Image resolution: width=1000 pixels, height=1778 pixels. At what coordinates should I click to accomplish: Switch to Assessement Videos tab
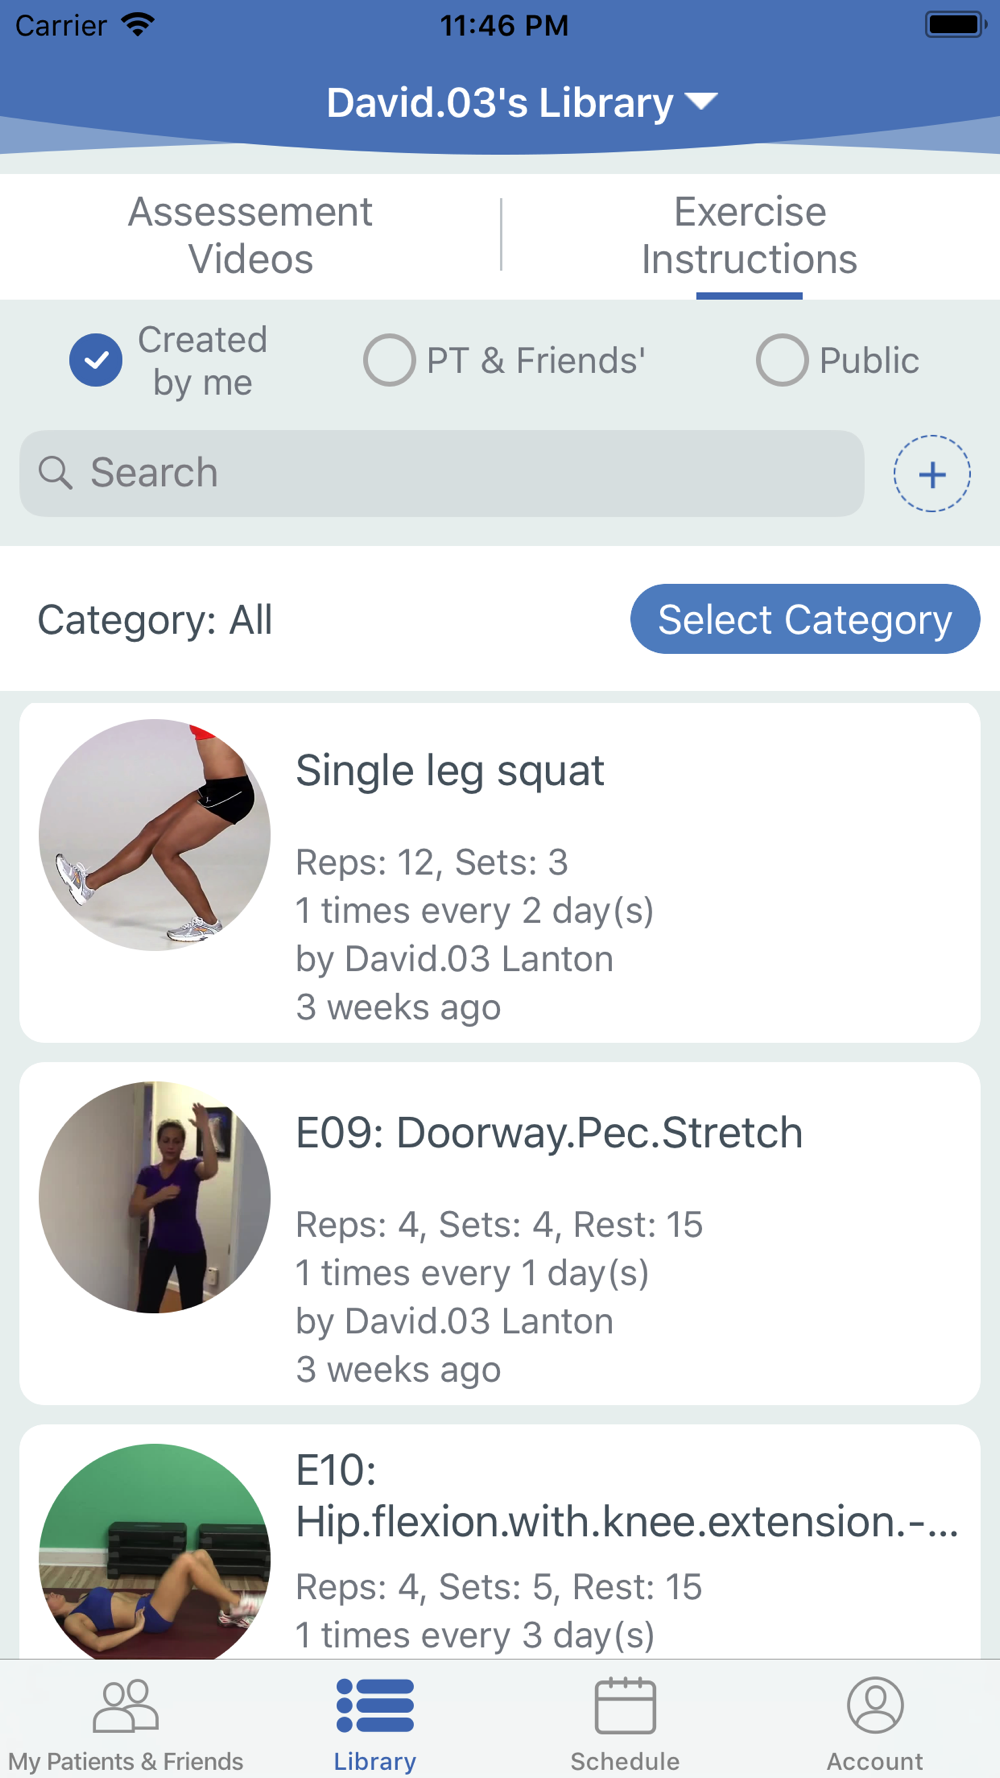[x=250, y=236]
